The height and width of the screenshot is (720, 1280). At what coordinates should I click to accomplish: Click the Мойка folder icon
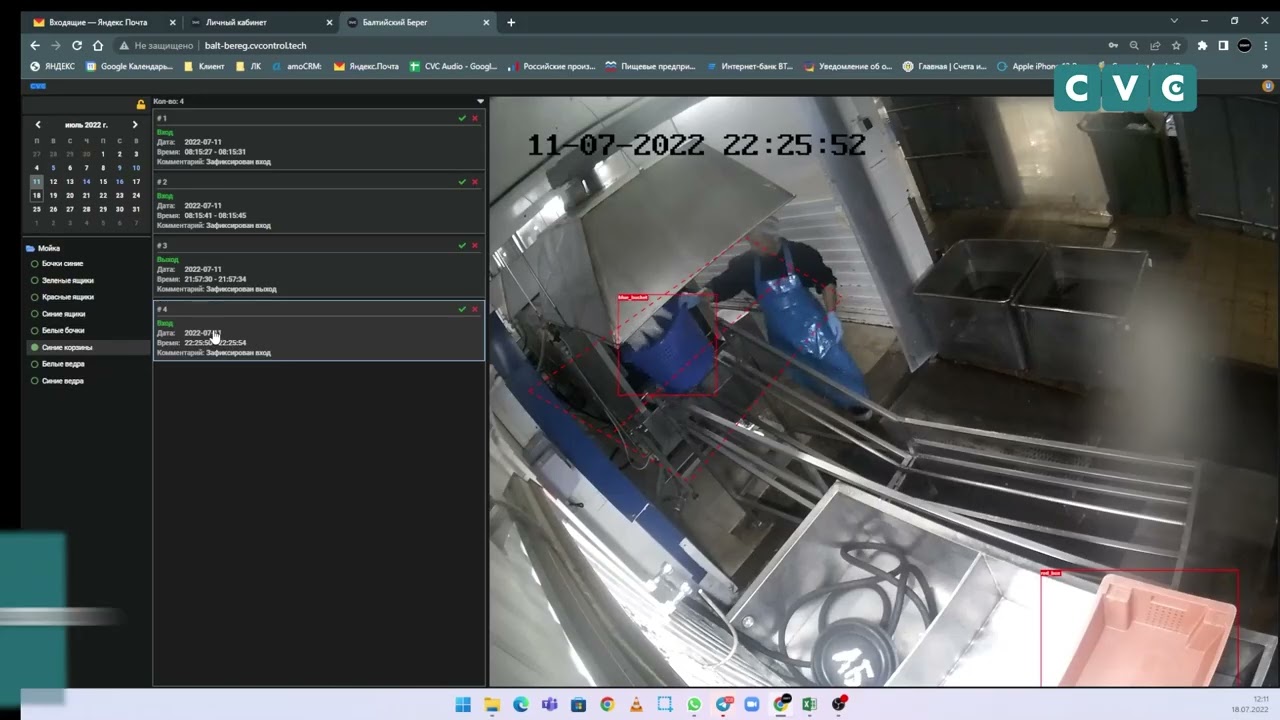[30, 248]
